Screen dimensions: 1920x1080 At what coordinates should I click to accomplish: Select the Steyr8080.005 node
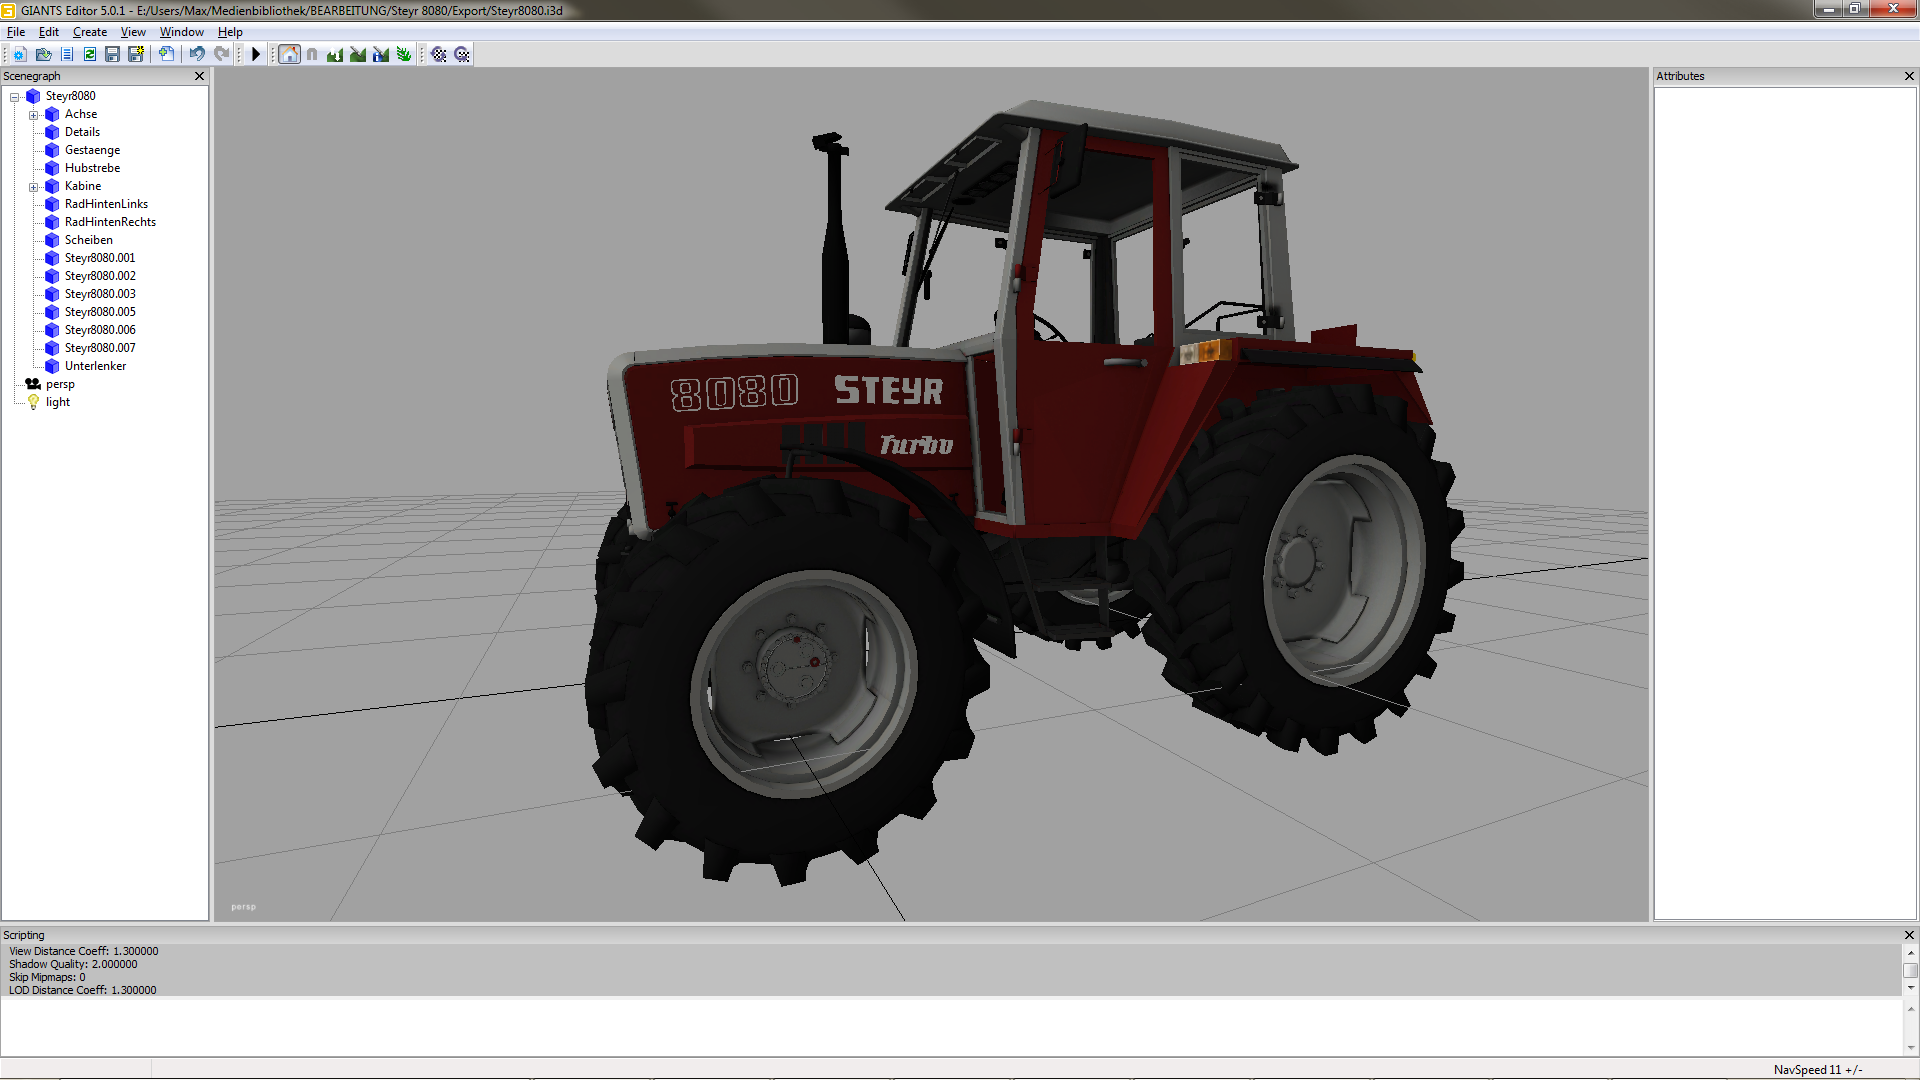tap(100, 312)
